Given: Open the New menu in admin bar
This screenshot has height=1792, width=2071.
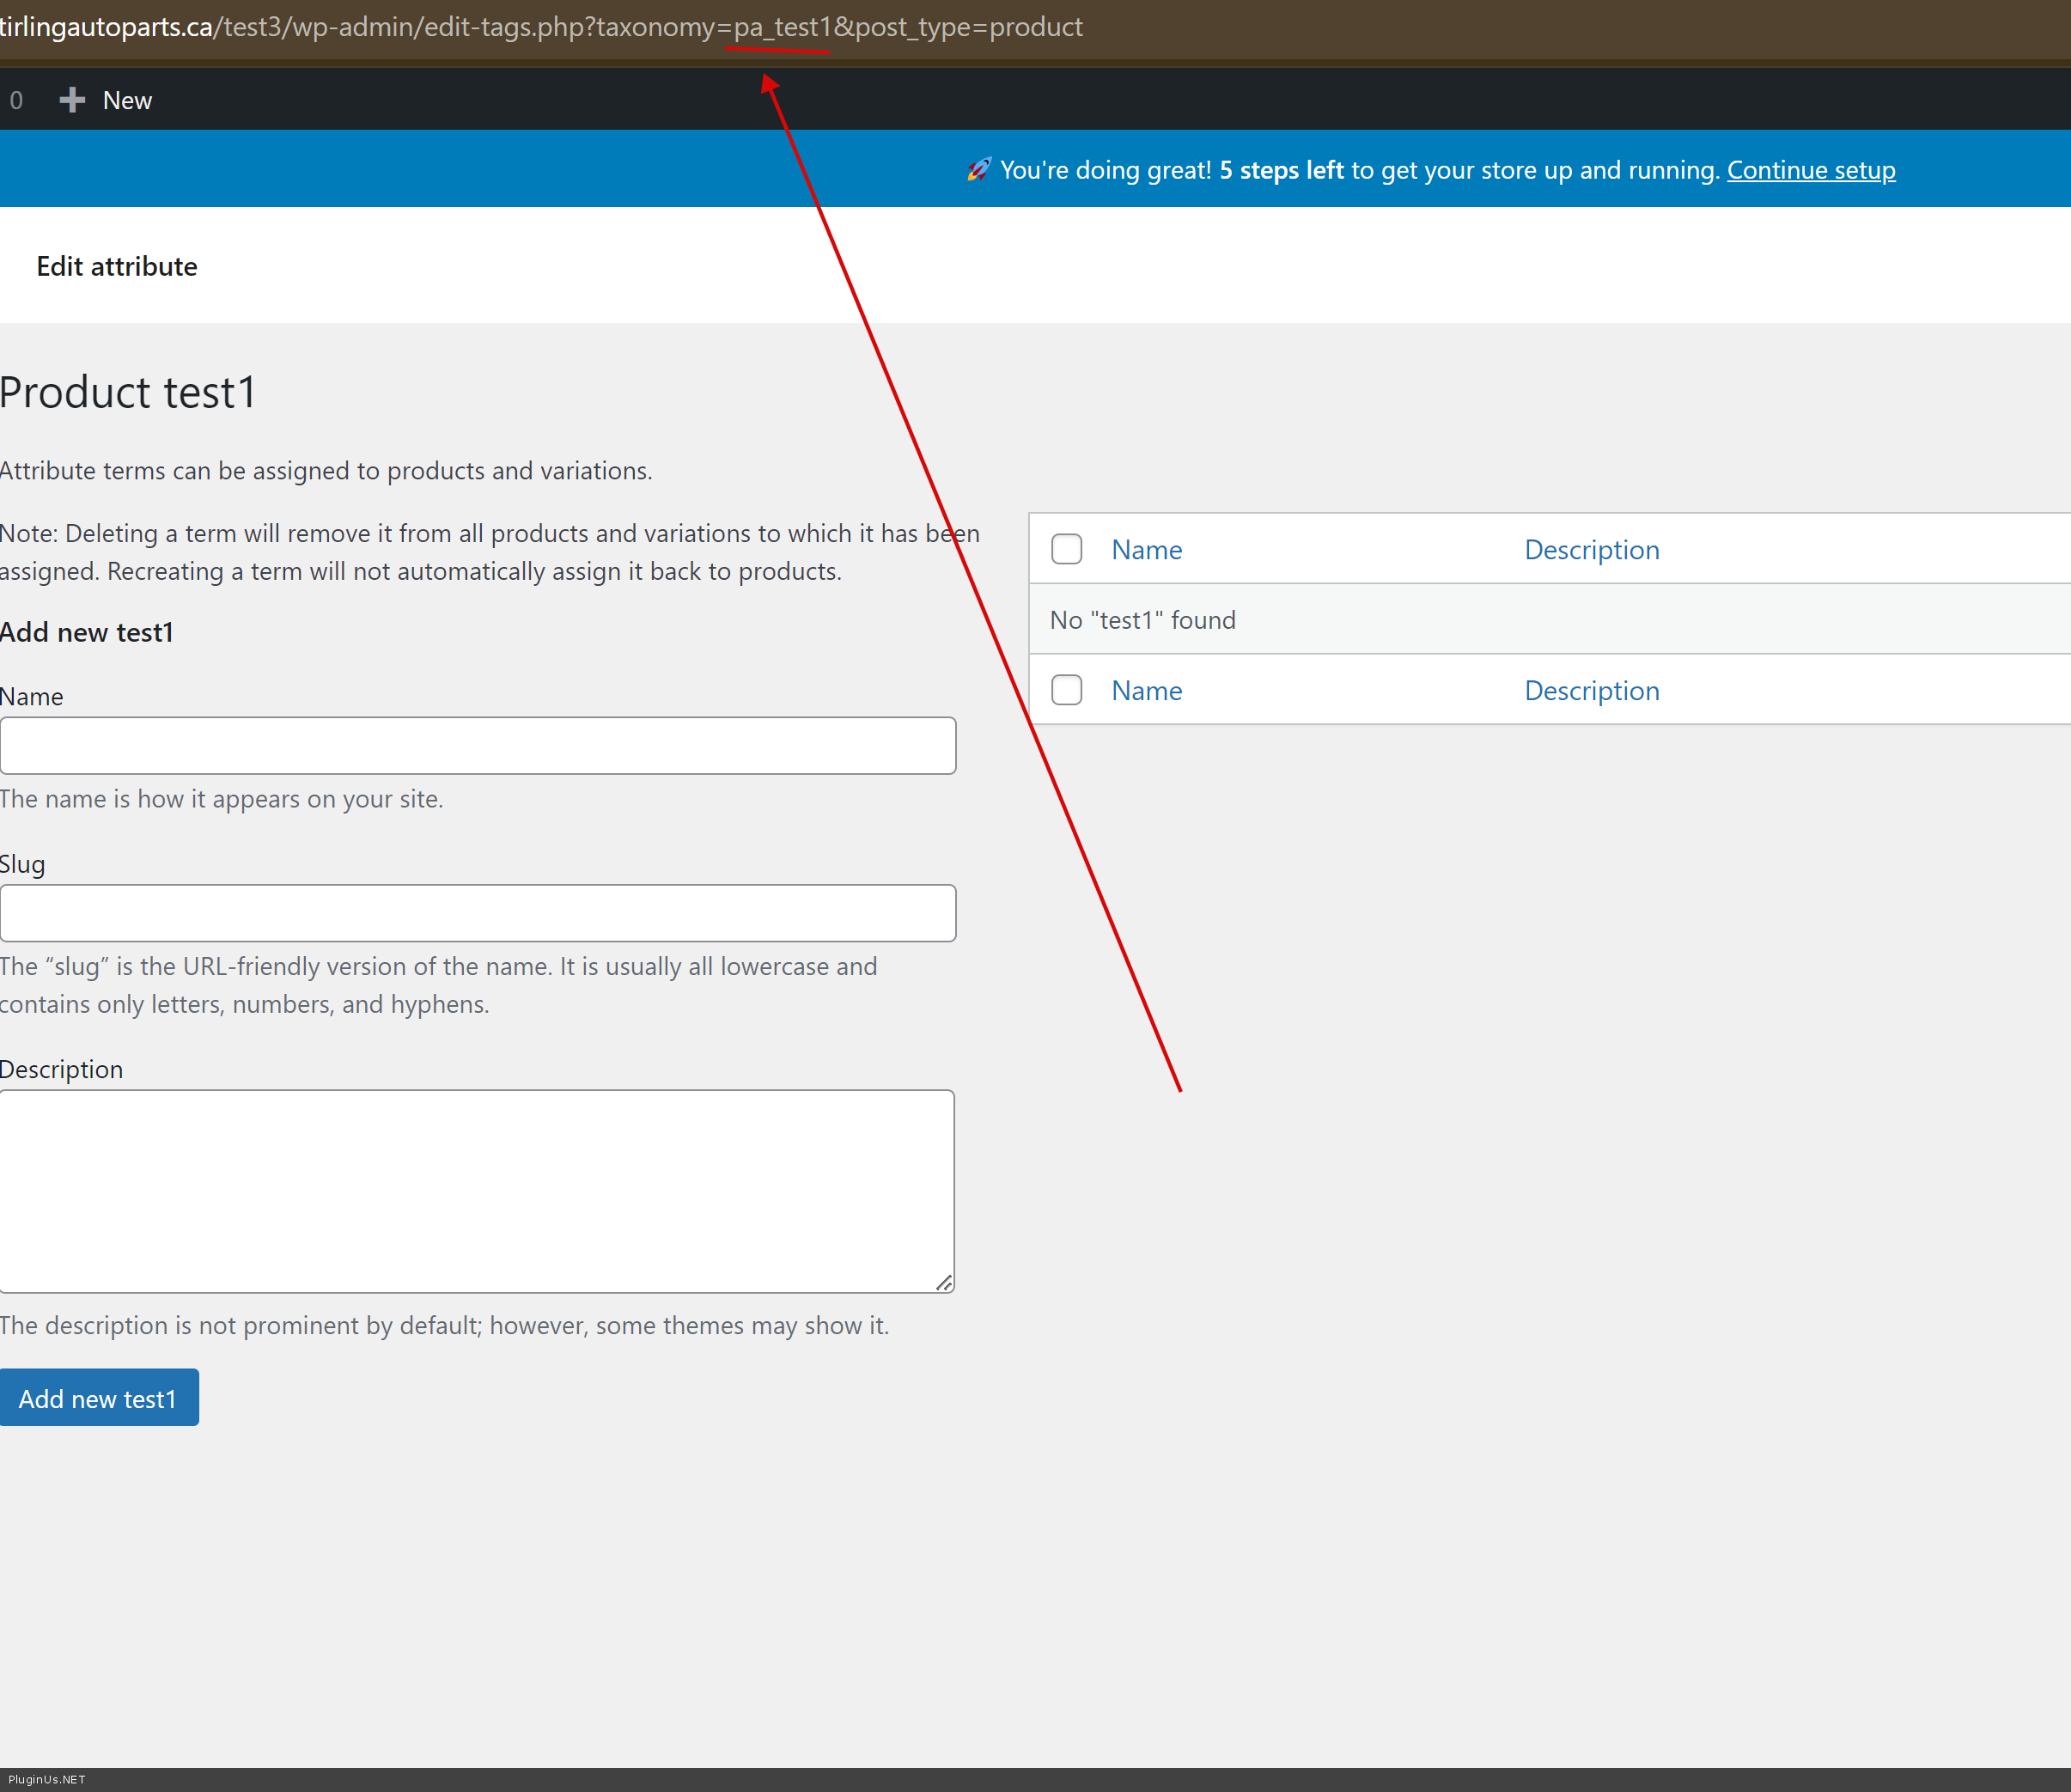Looking at the screenshot, I should (127, 100).
